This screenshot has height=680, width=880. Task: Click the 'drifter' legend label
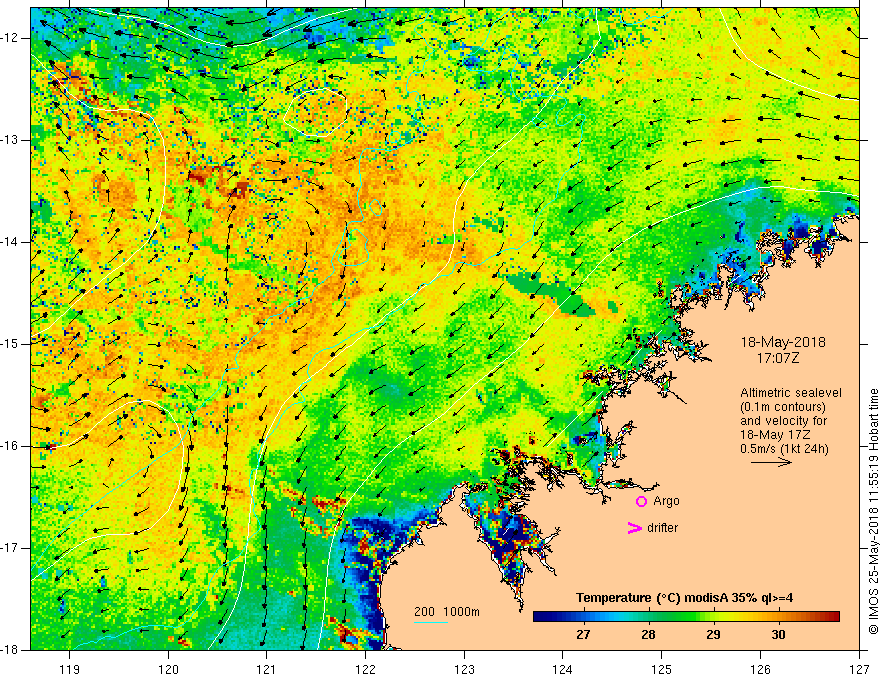point(662,528)
